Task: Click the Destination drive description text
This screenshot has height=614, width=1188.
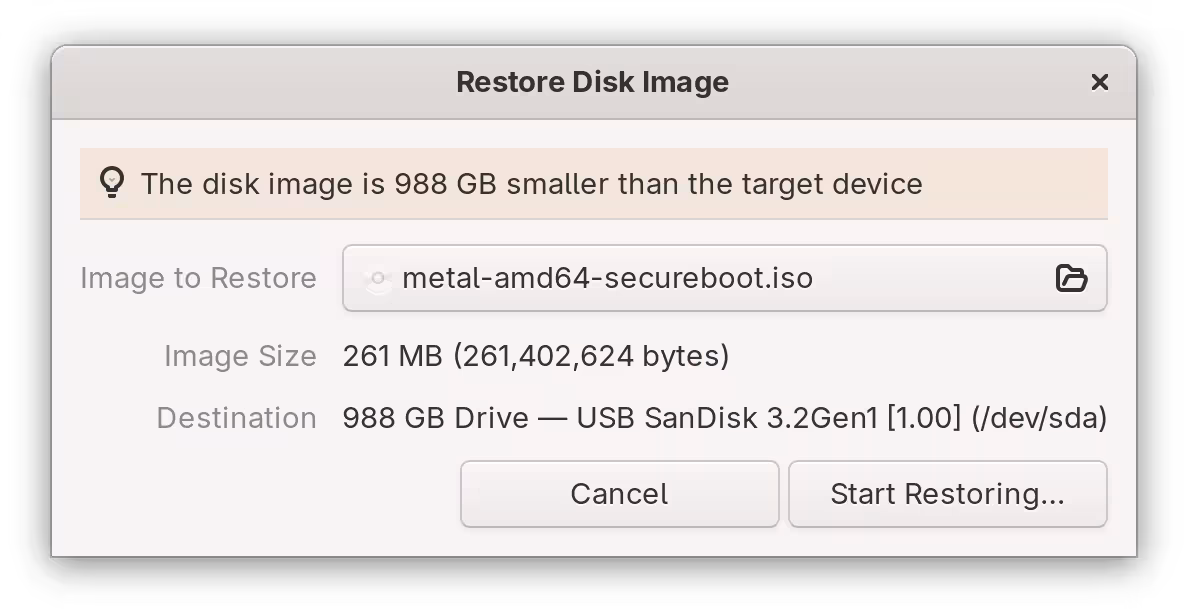Action: pyautogui.click(x=724, y=418)
